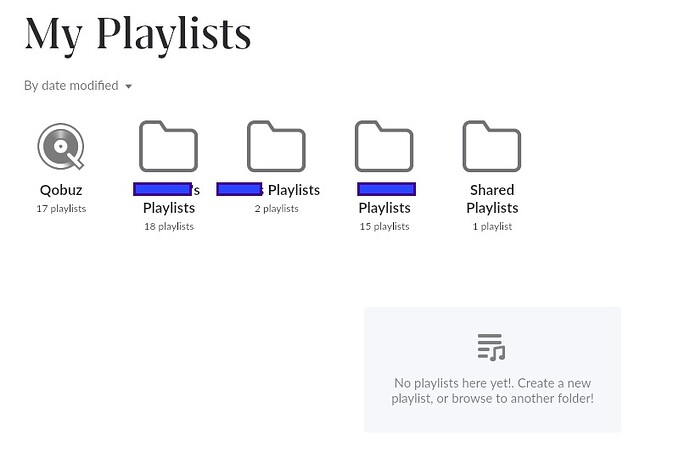Click the Playlists name above 18 playlists
This screenshot has width=690, height=452.
[x=169, y=208]
